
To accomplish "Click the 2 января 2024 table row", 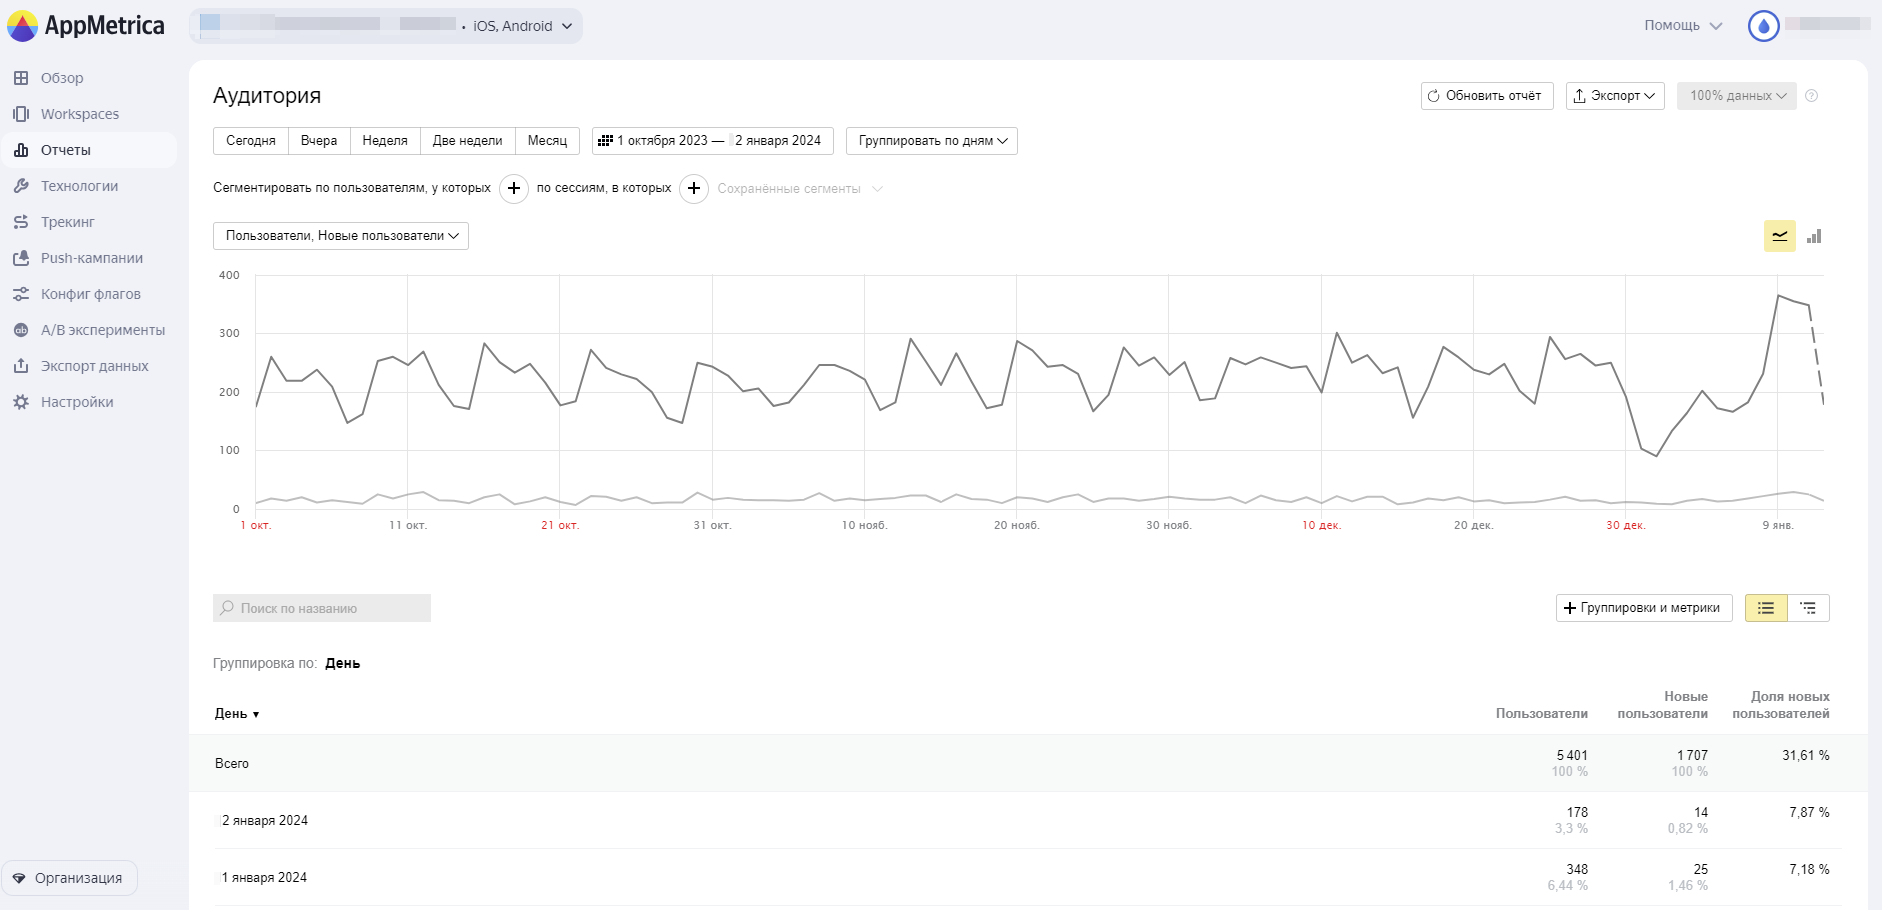I will 1028,820.
